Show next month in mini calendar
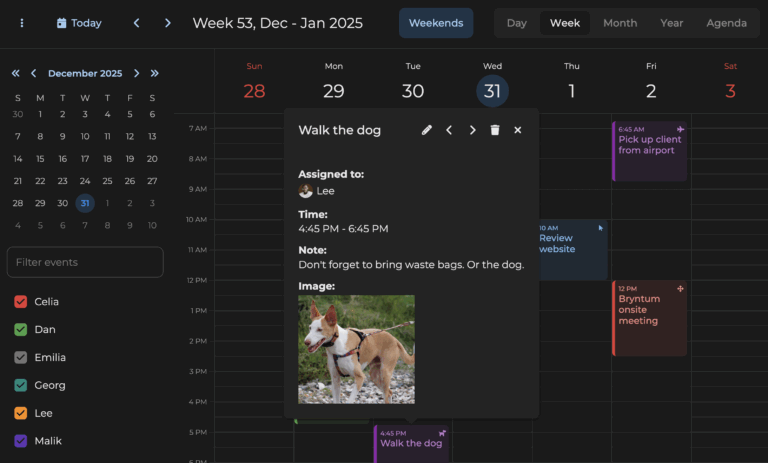This screenshot has height=463, width=768. pyautogui.click(x=136, y=73)
